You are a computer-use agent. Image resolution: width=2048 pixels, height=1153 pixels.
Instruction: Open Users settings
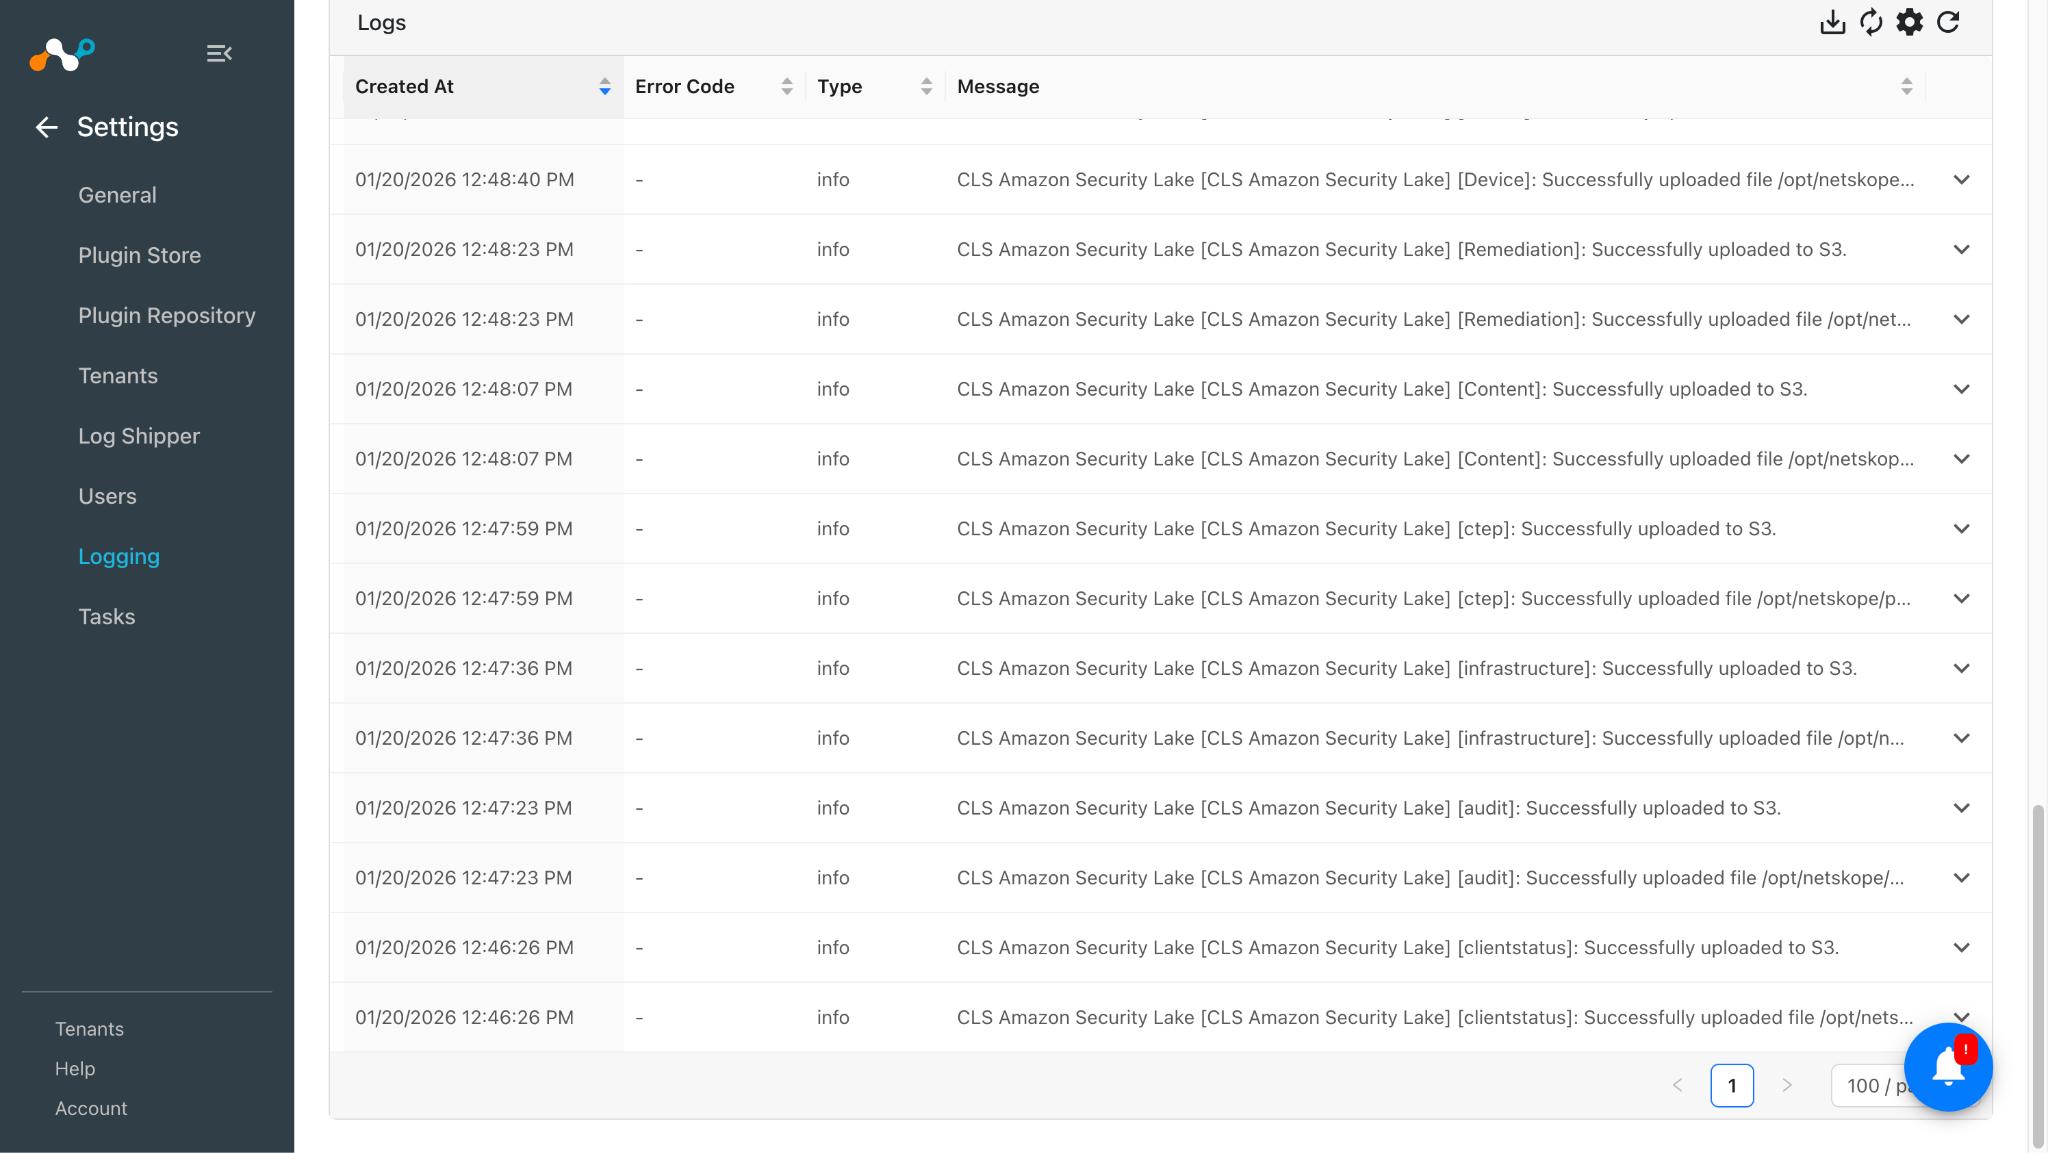point(107,496)
